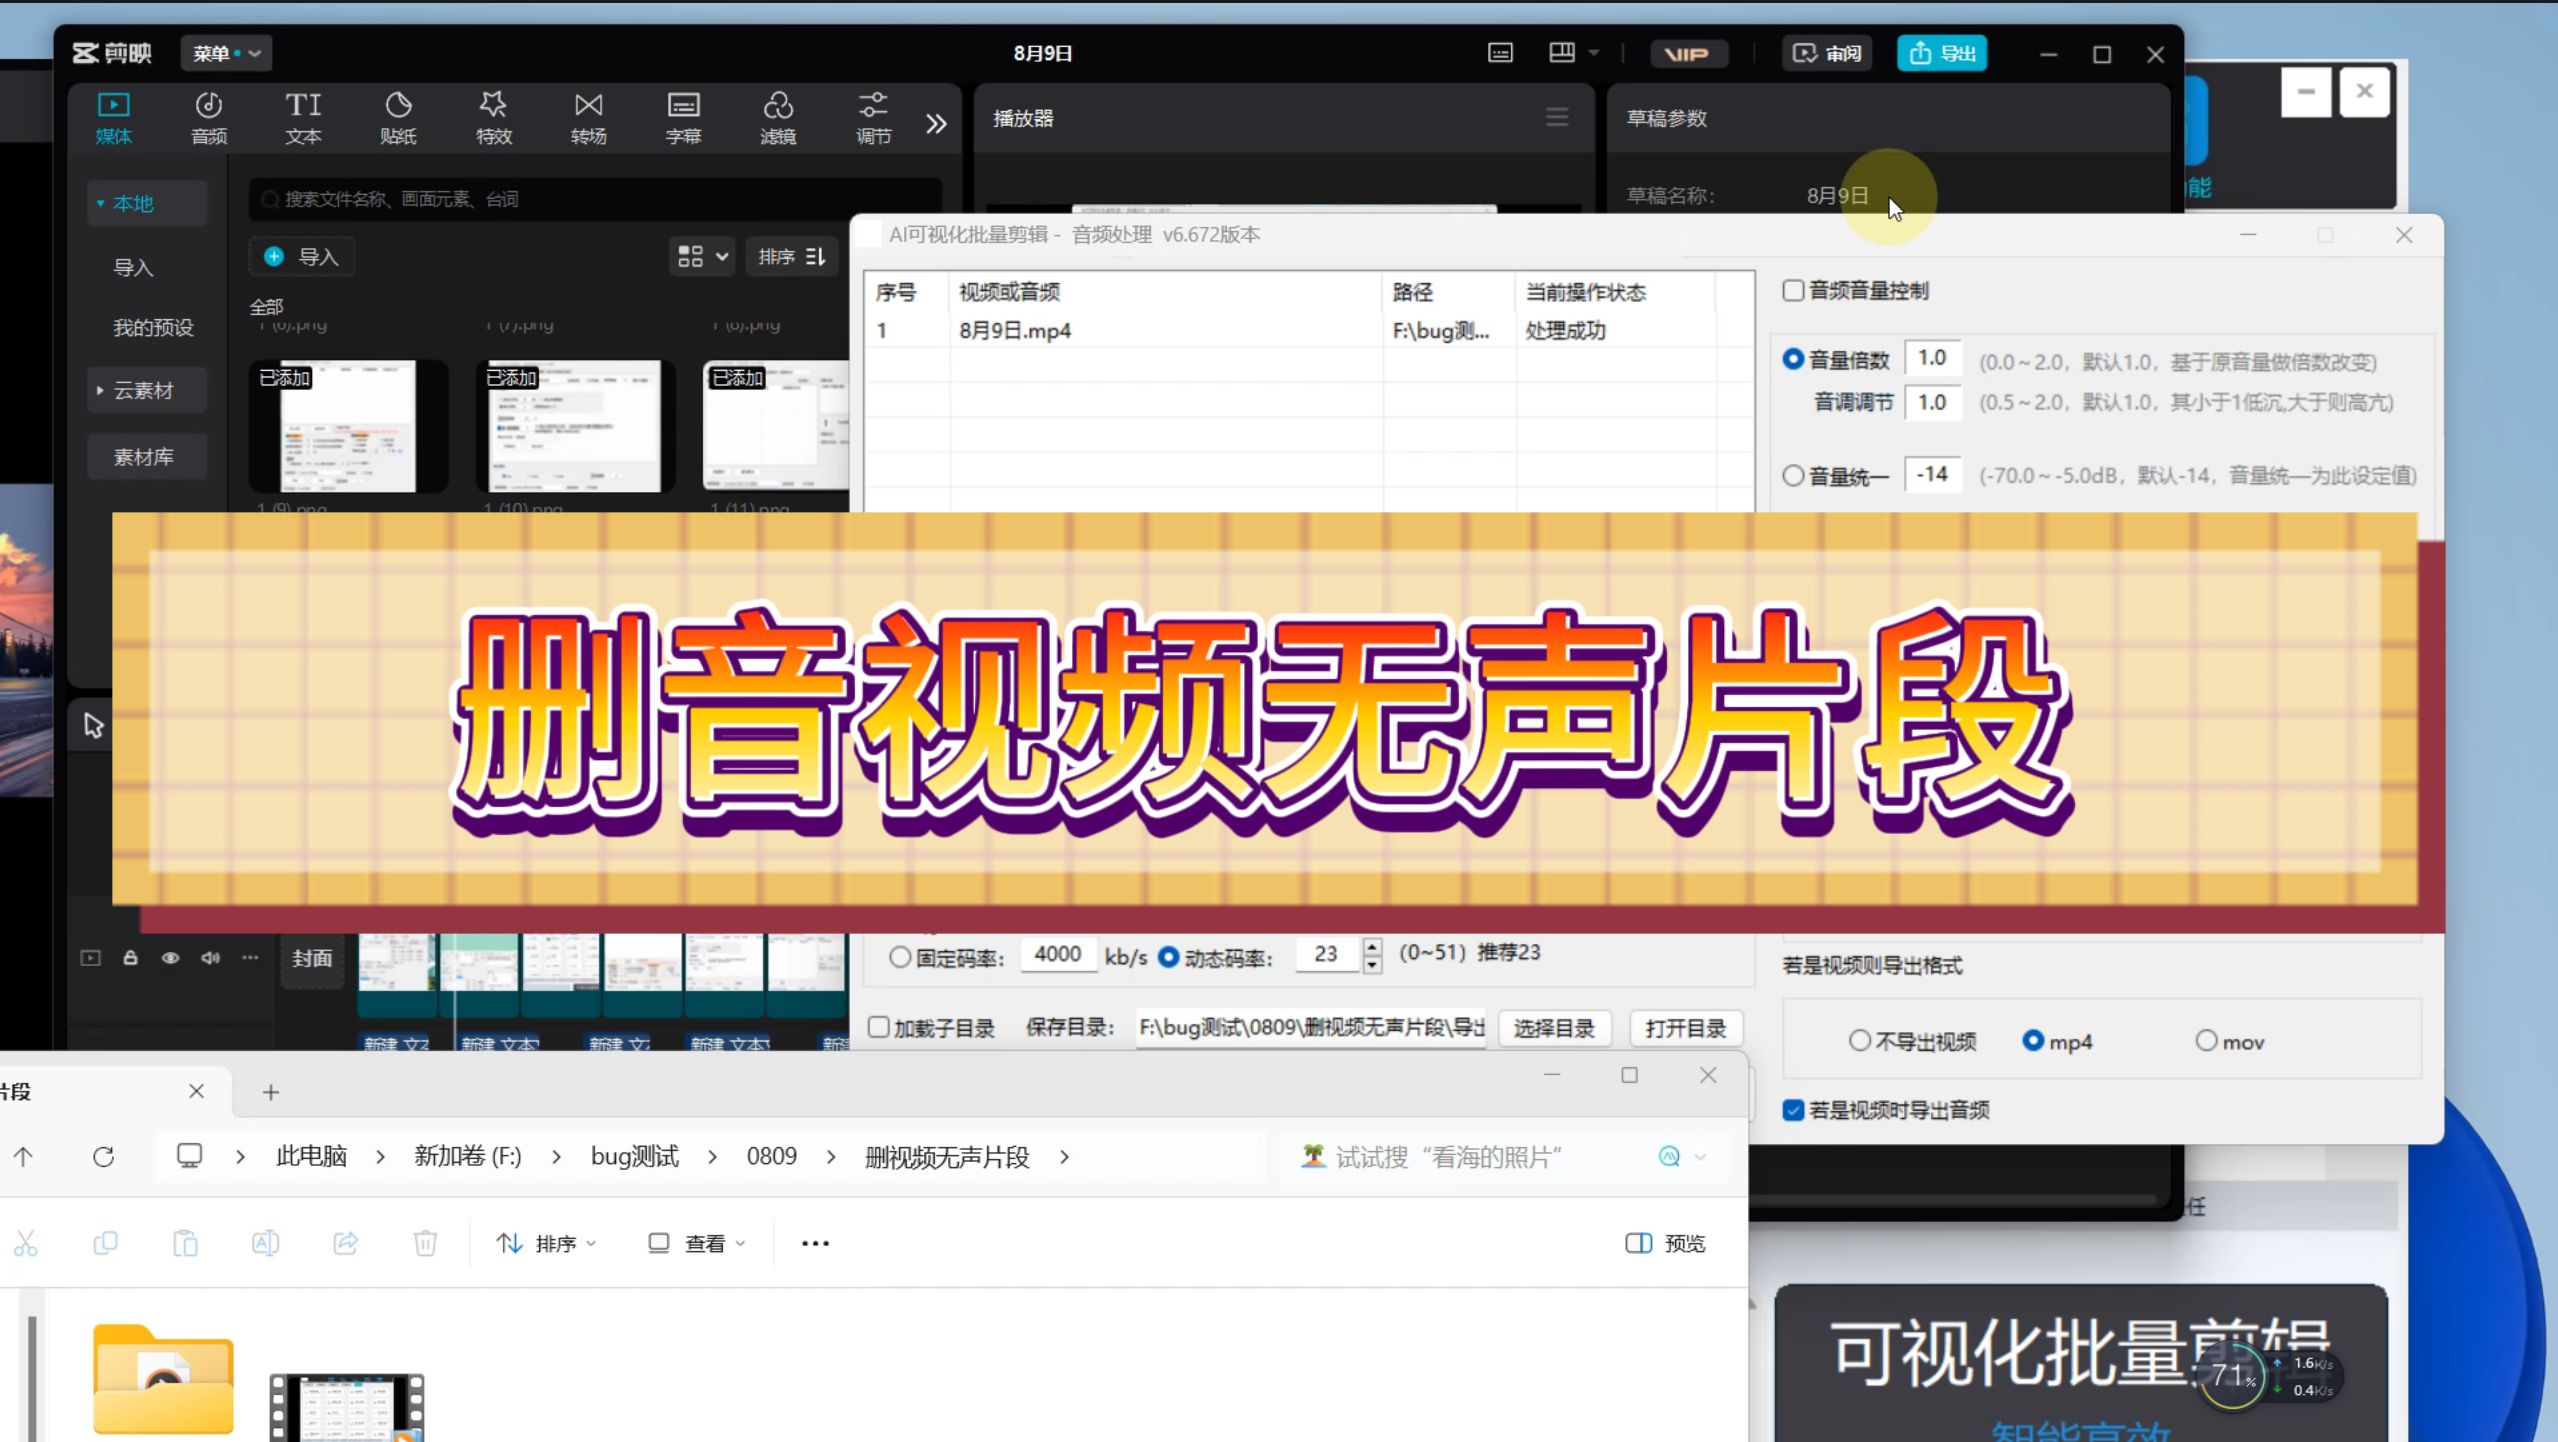Select the mov export format radio

tap(2206, 1041)
